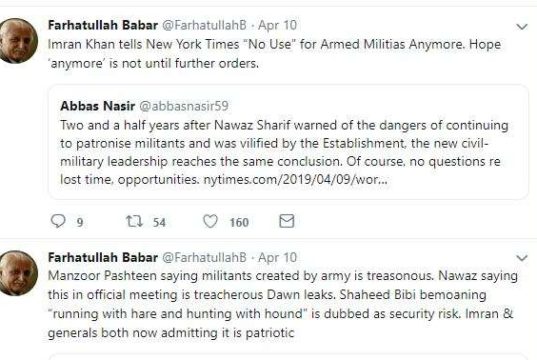Click Farhatullah Babar name on first tweet
Image resolution: width=537 pixels, height=360 pixels.
click(x=103, y=25)
